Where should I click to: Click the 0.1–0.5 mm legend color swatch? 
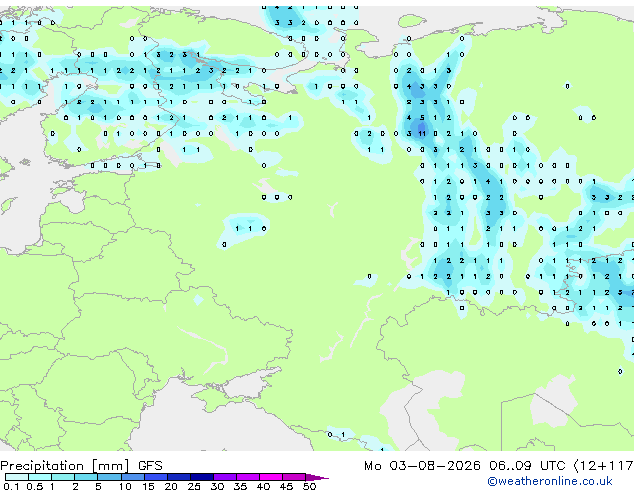tap(17, 477)
